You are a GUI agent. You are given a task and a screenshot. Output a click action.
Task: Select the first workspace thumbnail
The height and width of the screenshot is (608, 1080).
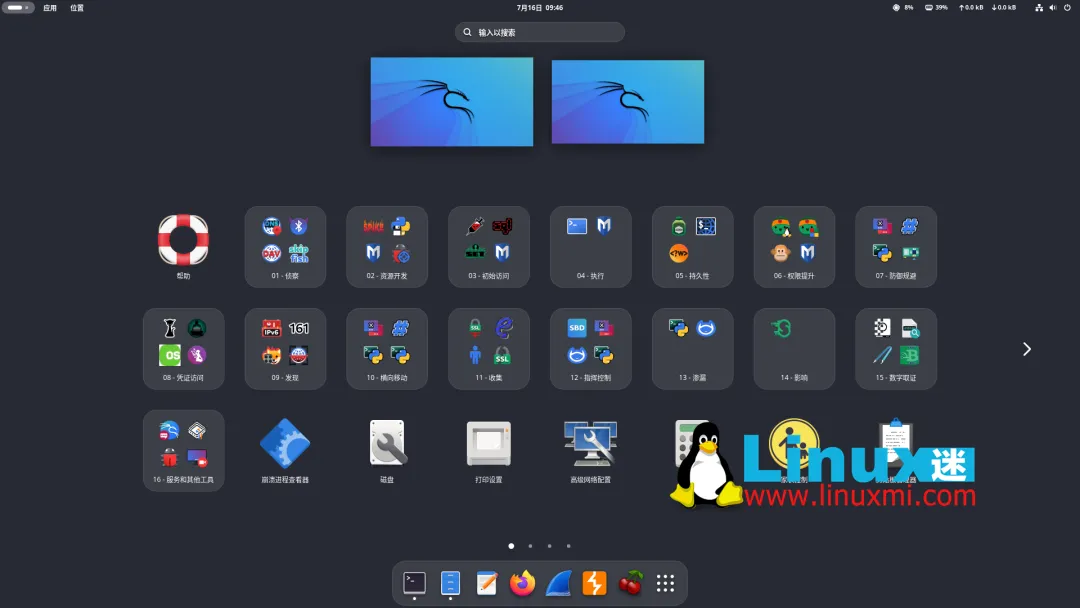click(452, 102)
